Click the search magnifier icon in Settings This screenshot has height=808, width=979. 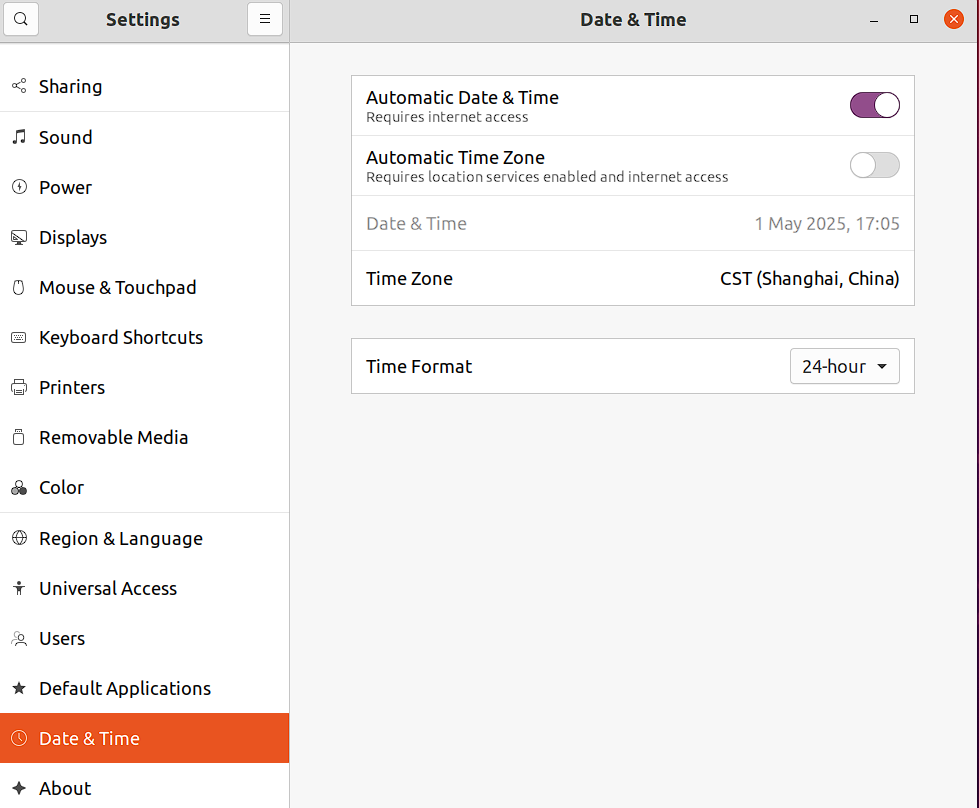click(x=21, y=19)
